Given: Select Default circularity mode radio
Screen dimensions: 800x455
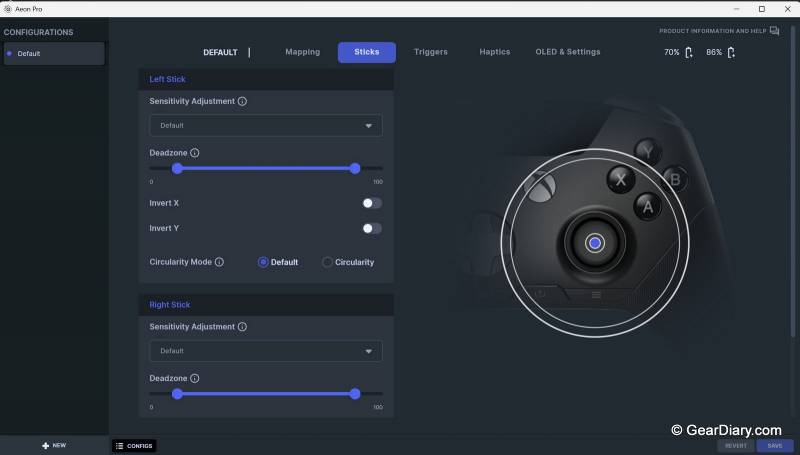Looking at the screenshot, I should point(263,262).
